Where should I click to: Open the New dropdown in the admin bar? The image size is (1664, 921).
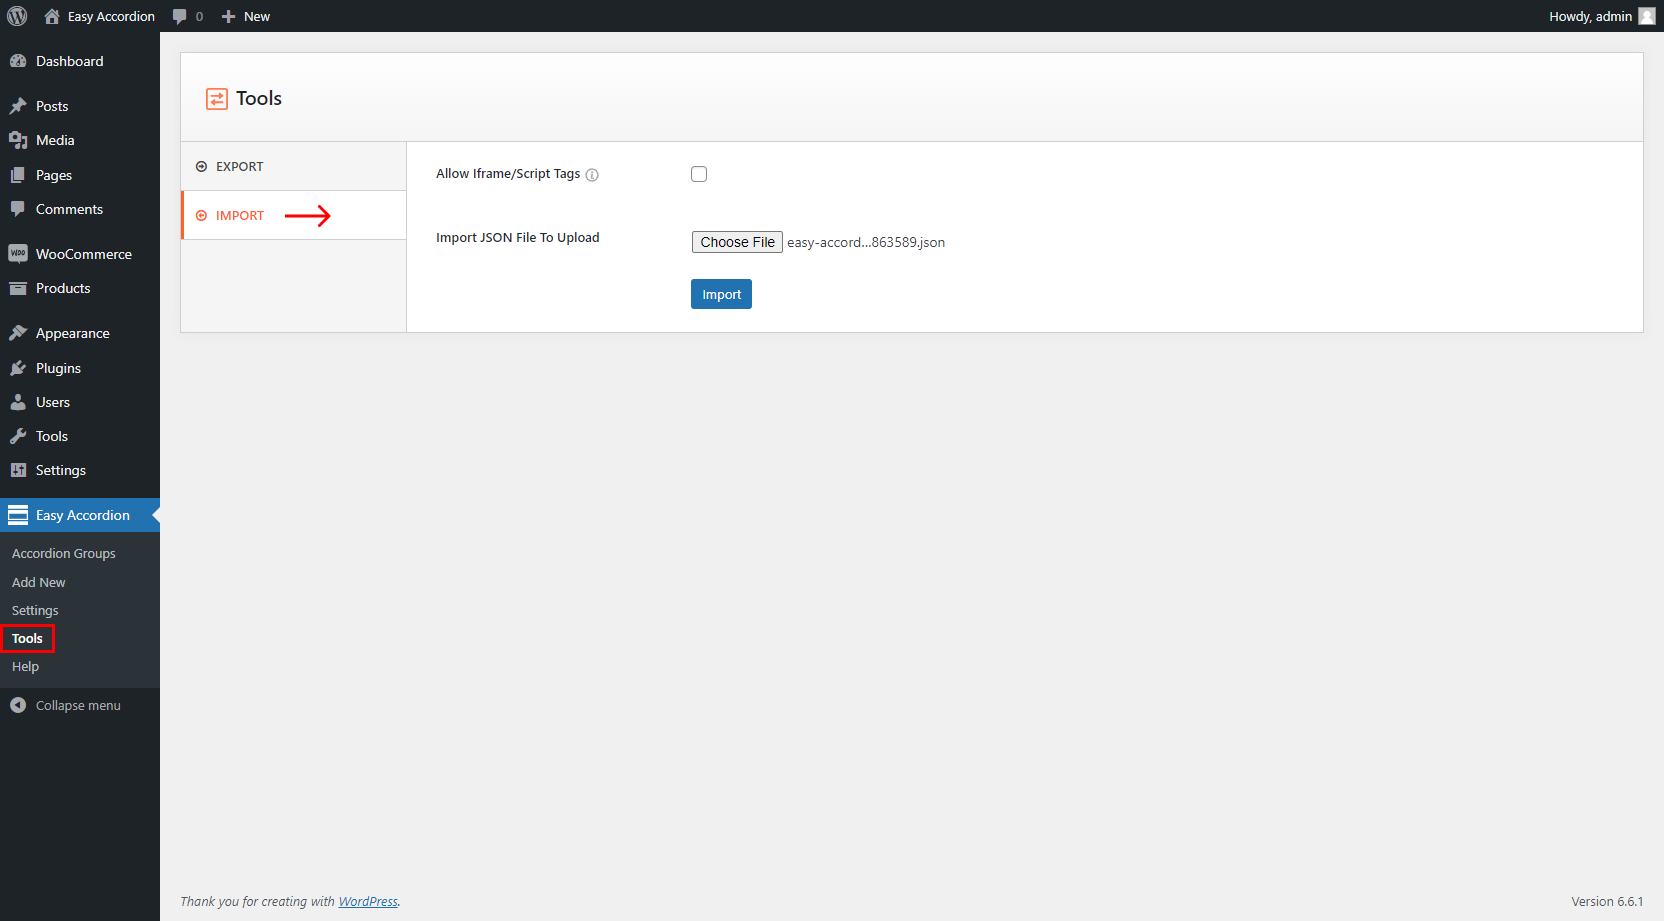click(x=245, y=16)
